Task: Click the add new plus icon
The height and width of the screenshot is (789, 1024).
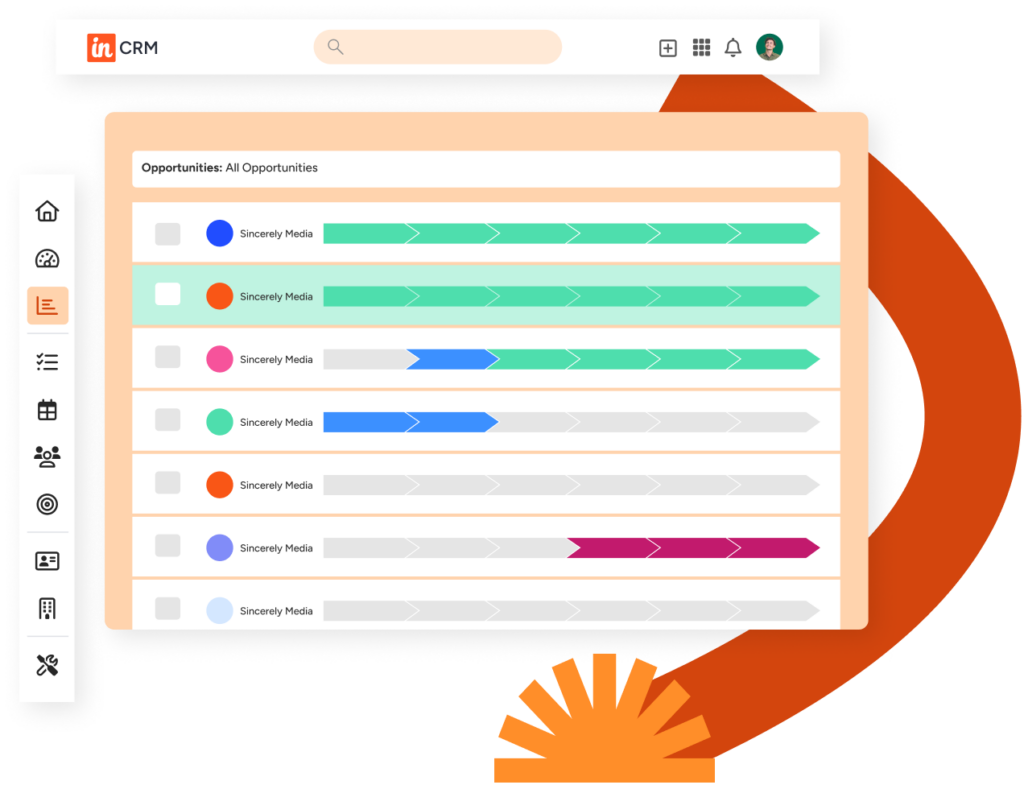Action: point(668,48)
